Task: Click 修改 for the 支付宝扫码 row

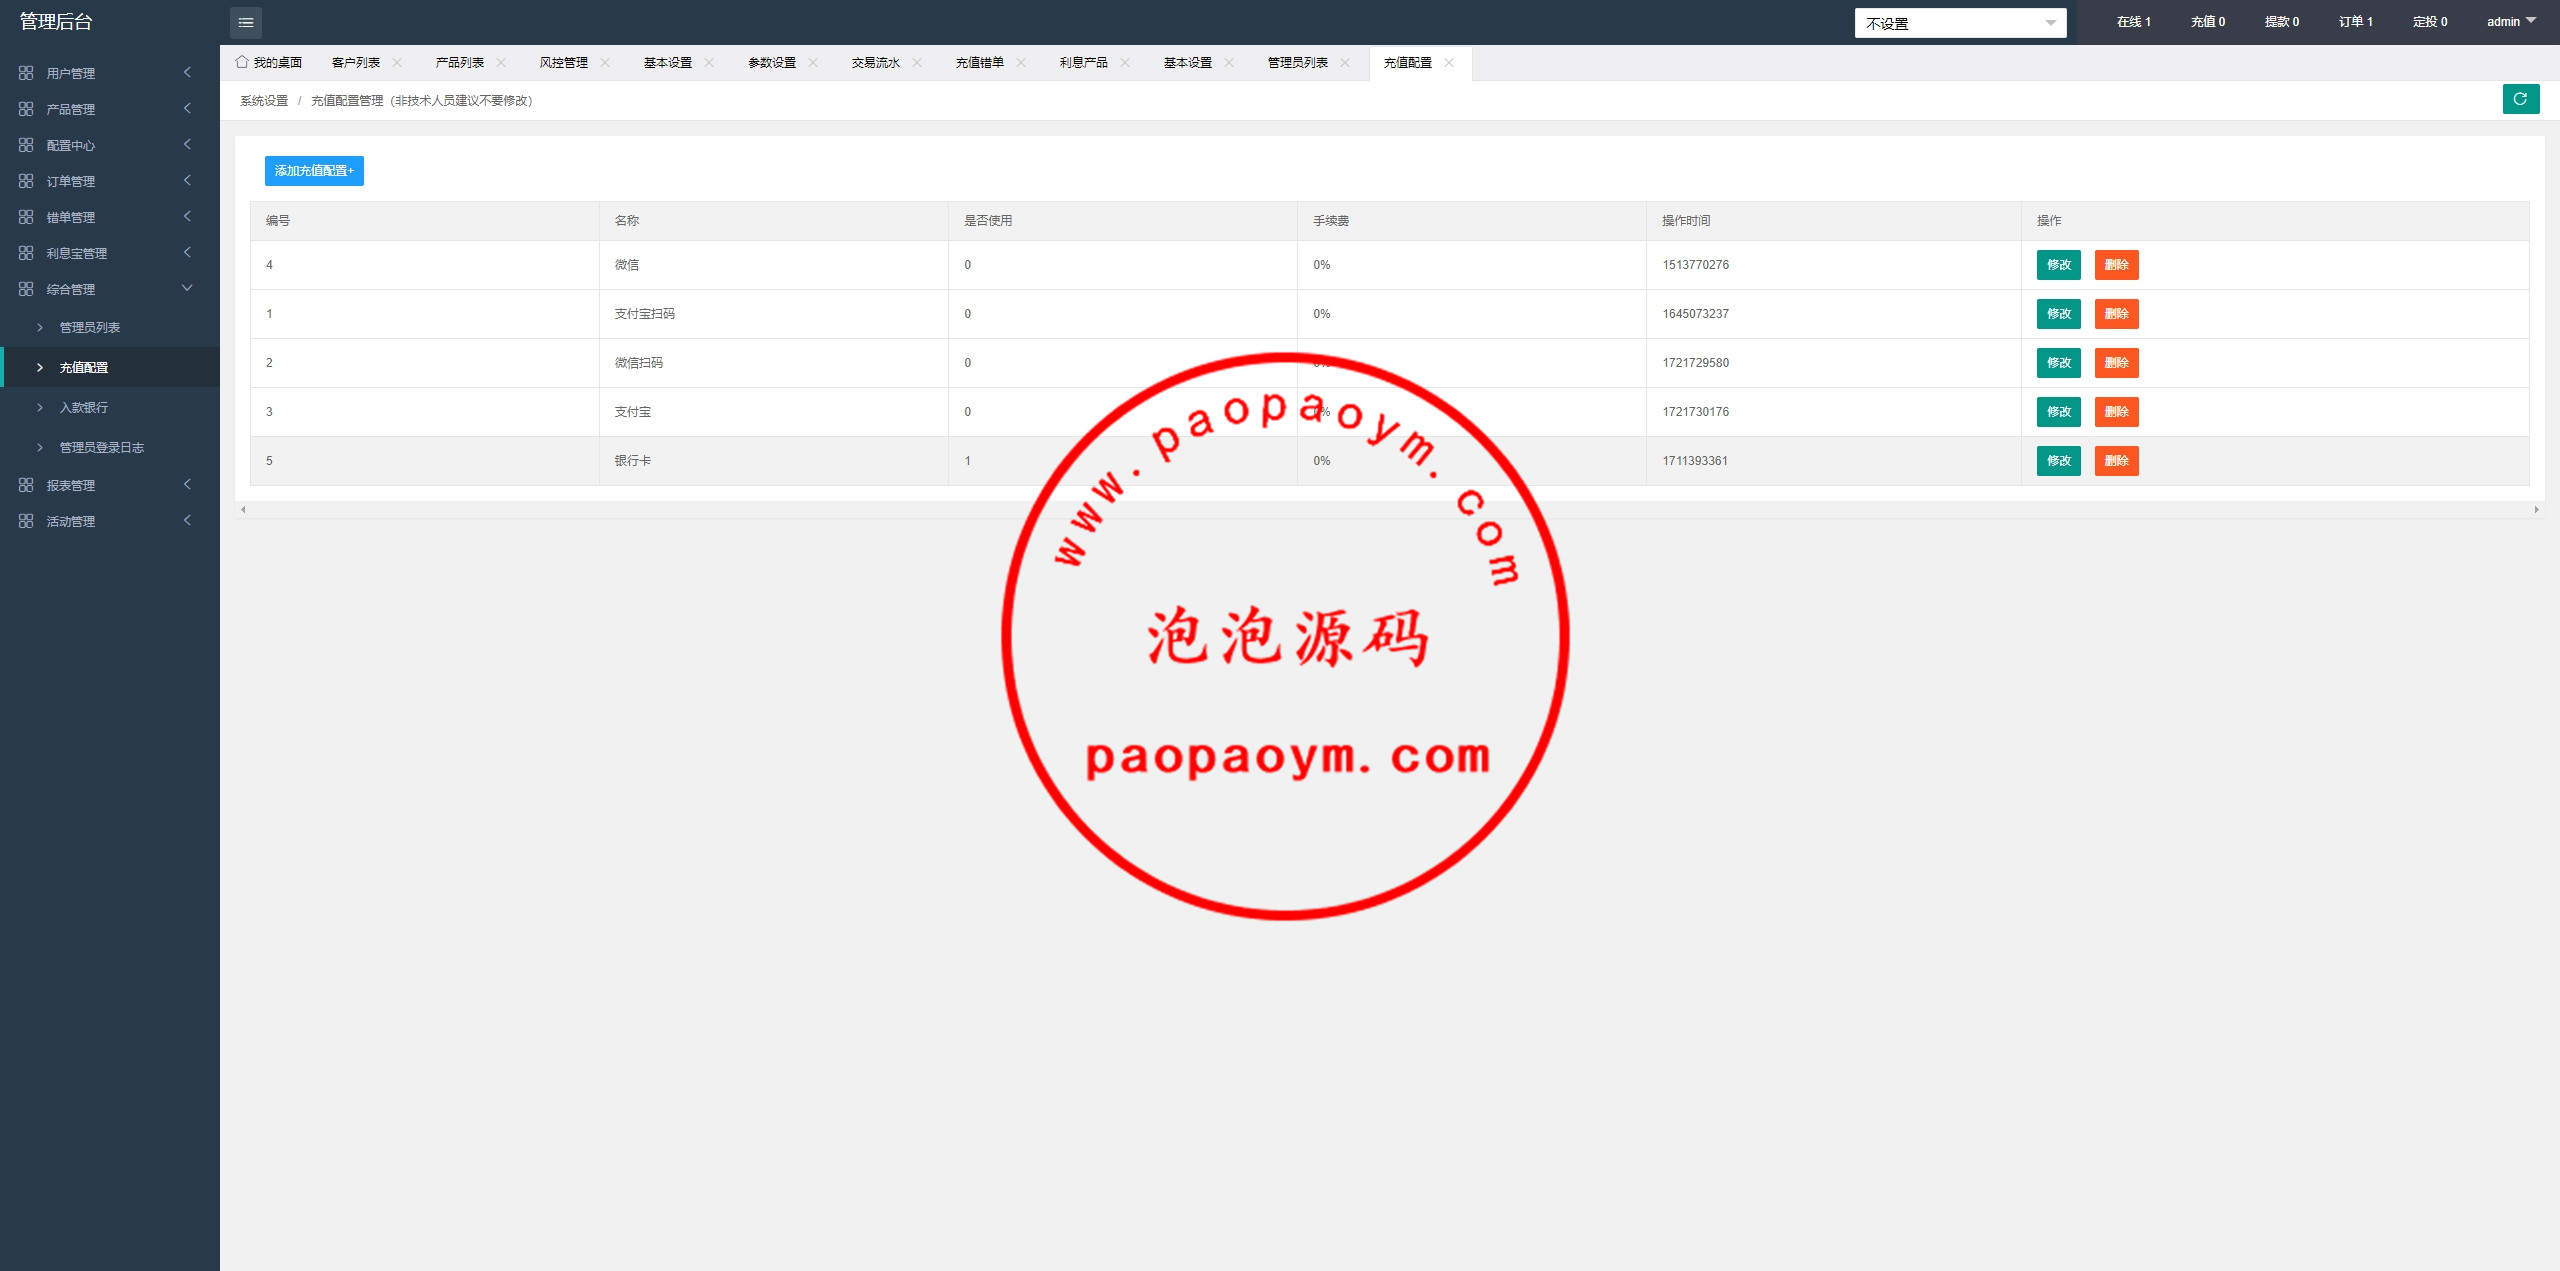Action: pyautogui.click(x=2059, y=314)
